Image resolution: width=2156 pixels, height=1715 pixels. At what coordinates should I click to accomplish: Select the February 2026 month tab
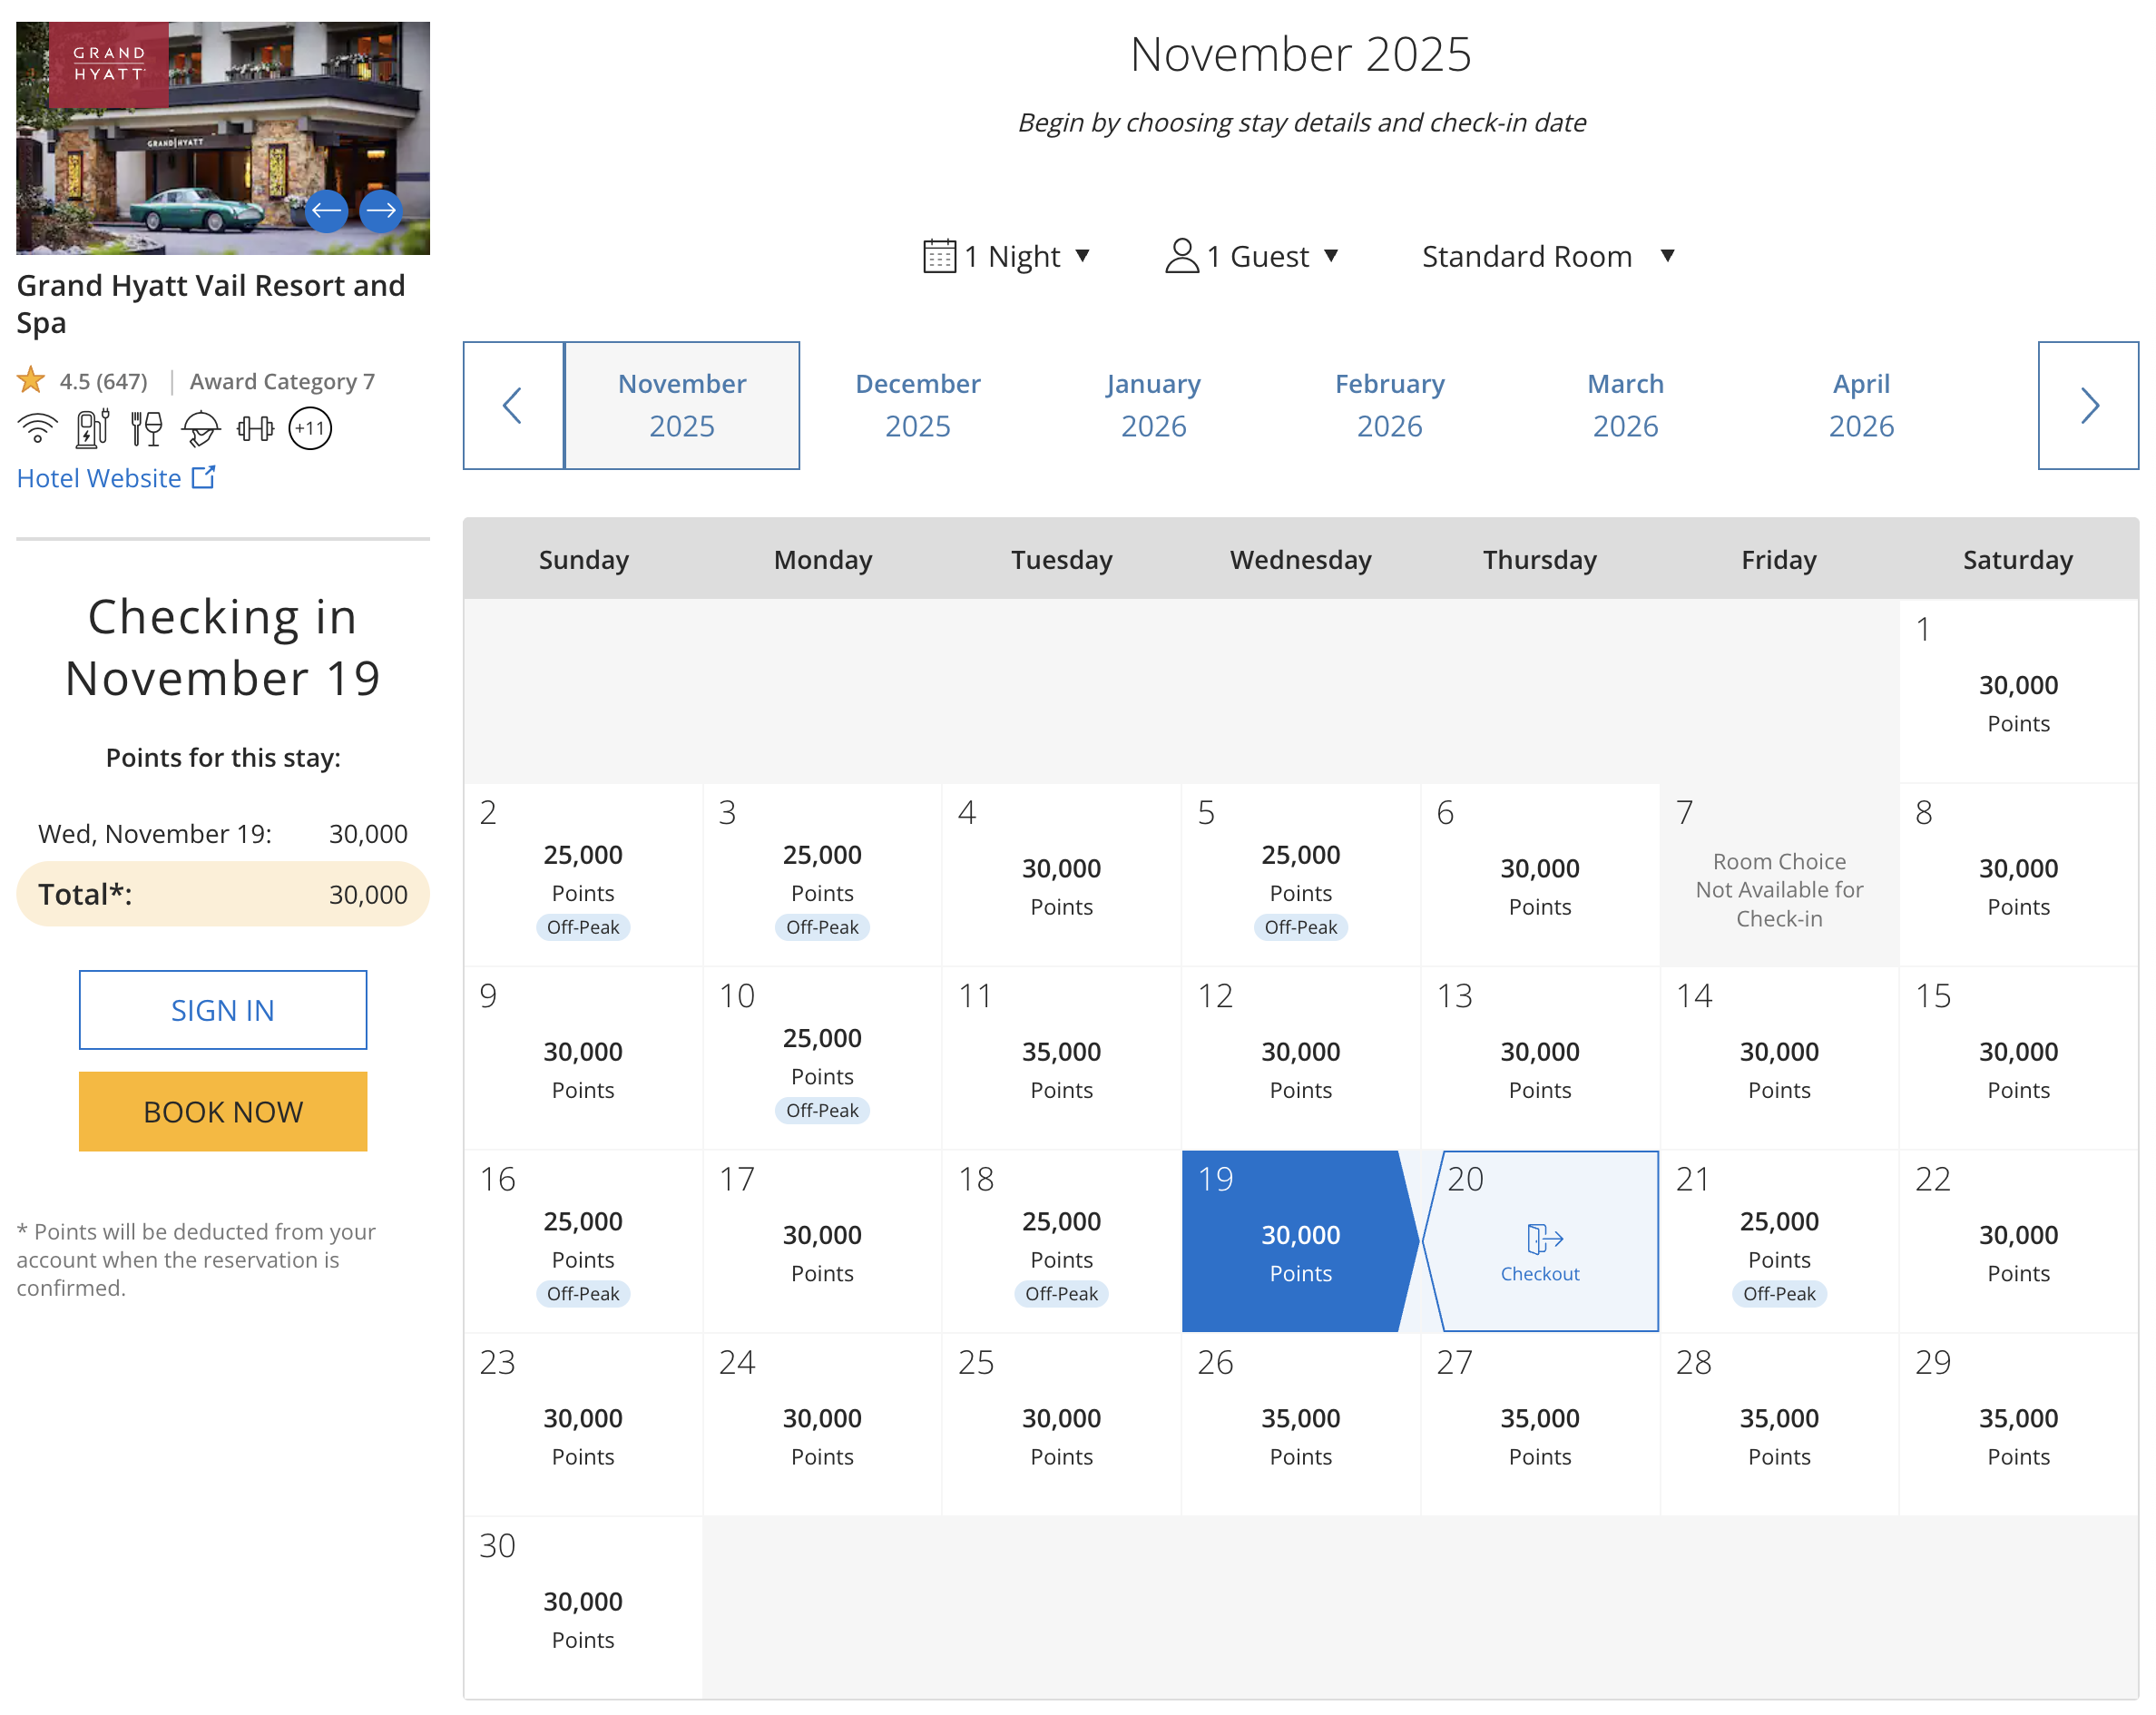pyautogui.click(x=1389, y=405)
